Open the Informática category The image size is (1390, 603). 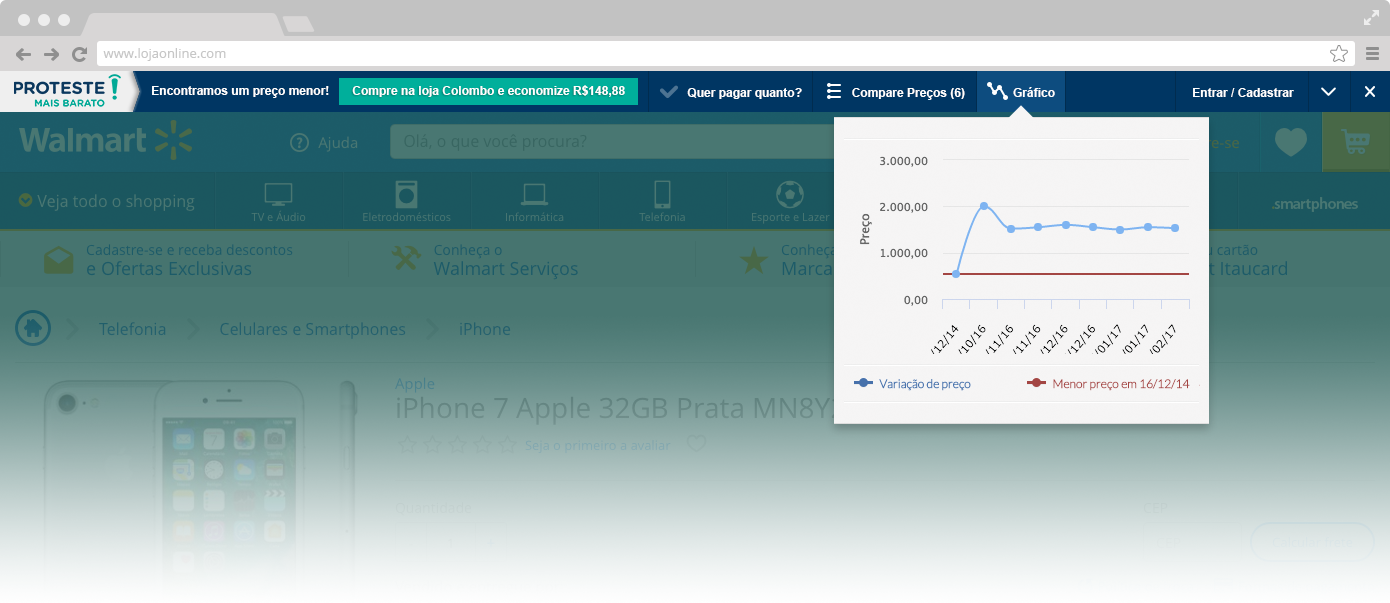pos(534,201)
